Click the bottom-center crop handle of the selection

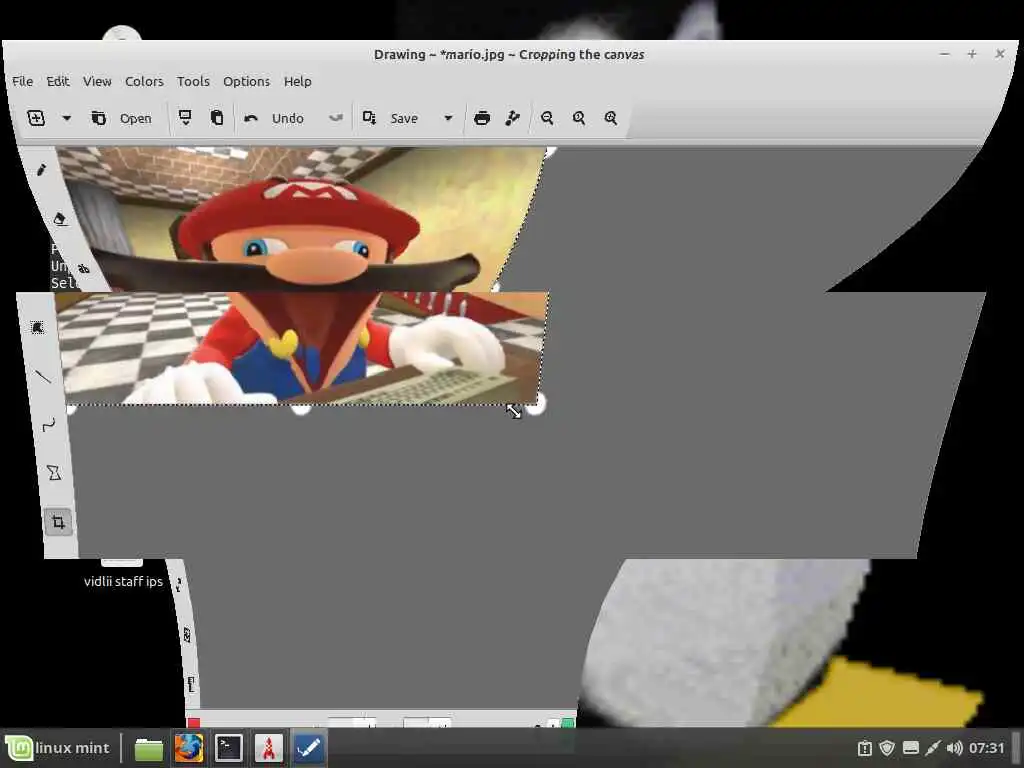point(300,408)
